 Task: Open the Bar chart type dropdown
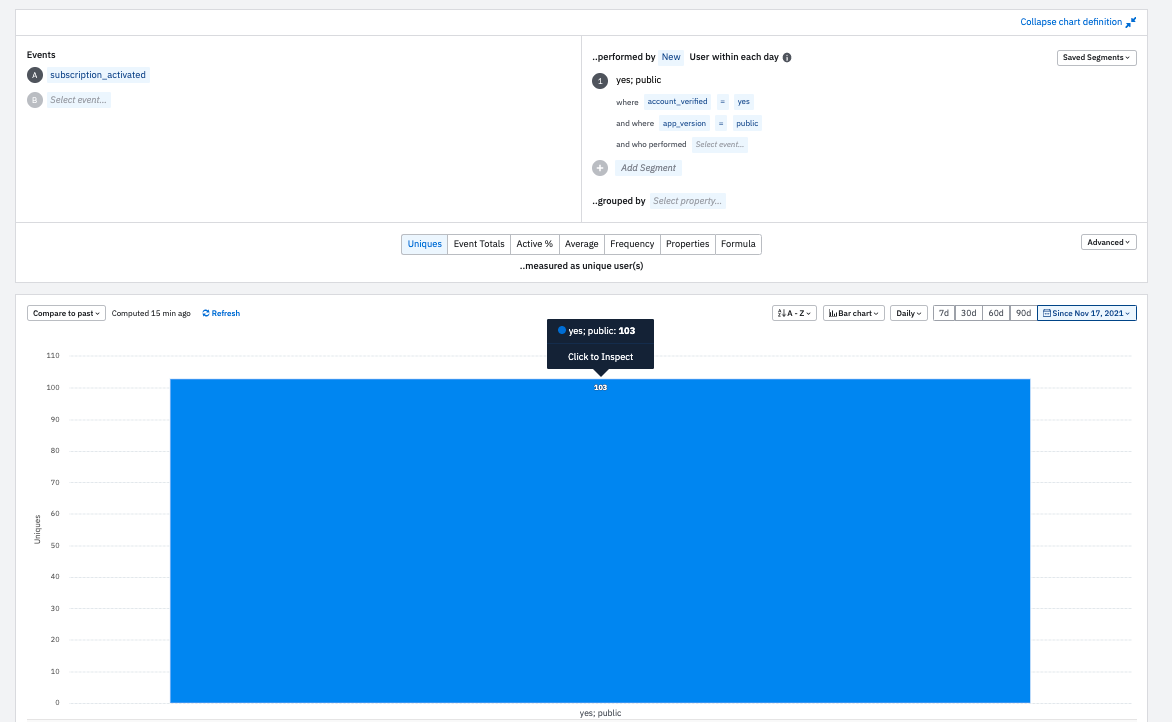[x=854, y=313]
